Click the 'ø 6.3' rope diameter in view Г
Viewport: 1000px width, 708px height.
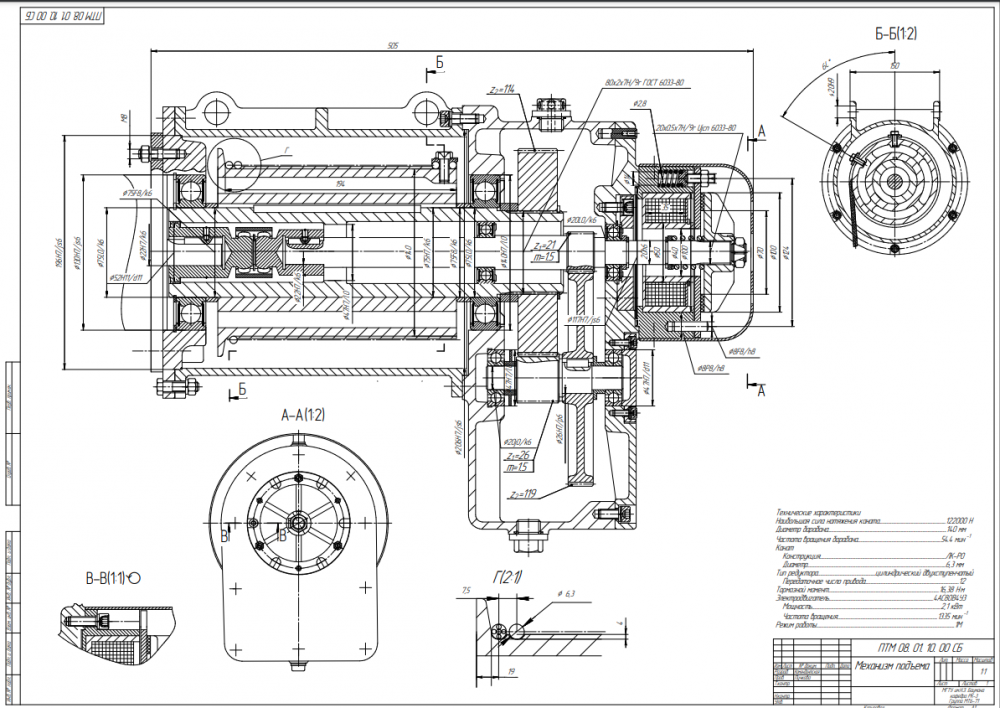566,594
